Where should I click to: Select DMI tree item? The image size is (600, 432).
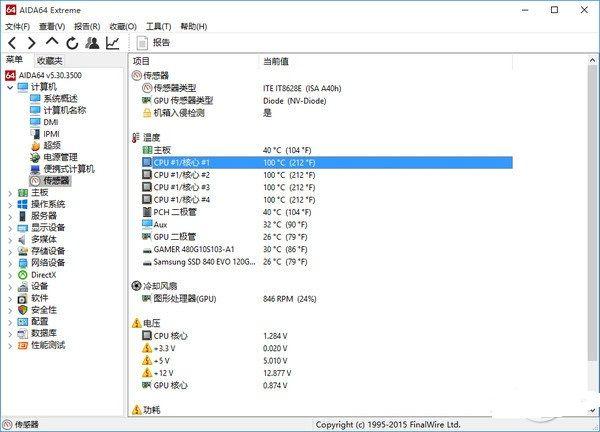coord(44,122)
